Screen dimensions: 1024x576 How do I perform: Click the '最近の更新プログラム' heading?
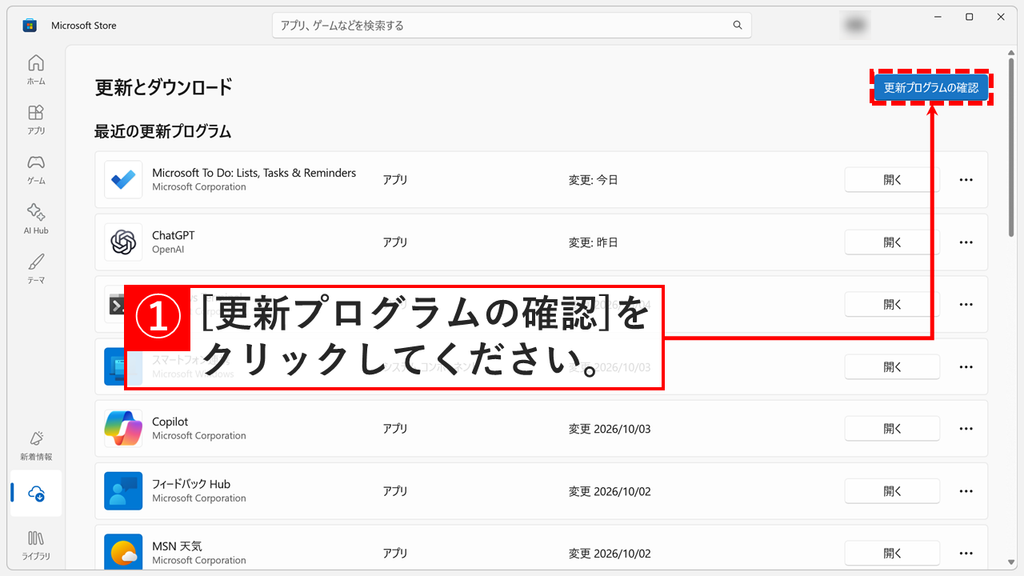163,131
